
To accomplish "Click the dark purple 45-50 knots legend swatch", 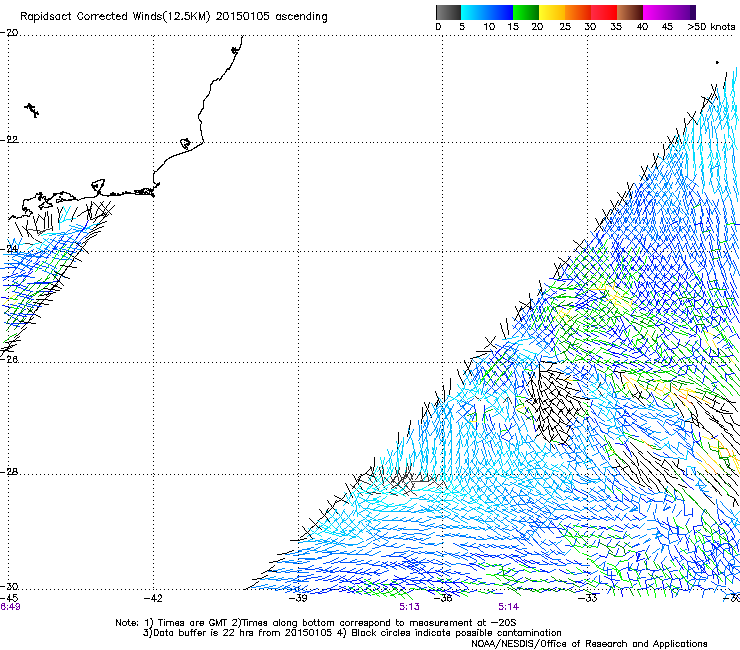I will [682, 12].
